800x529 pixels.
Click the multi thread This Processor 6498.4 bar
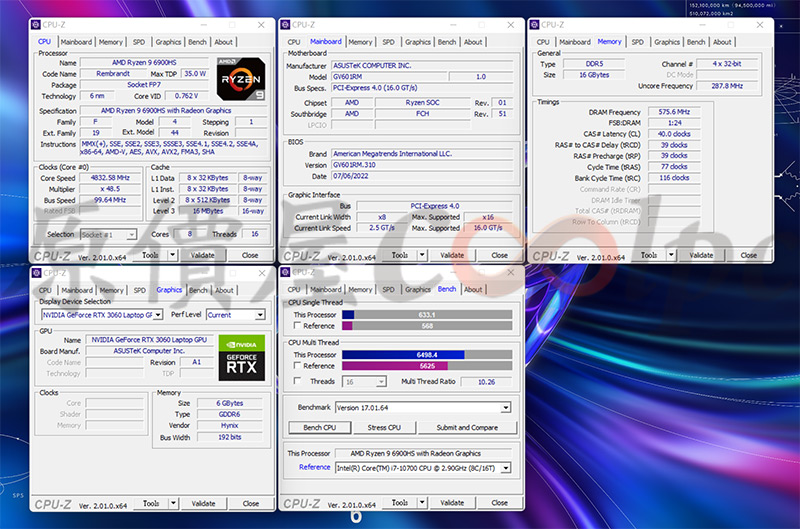pyautogui.click(x=427, y=355)
